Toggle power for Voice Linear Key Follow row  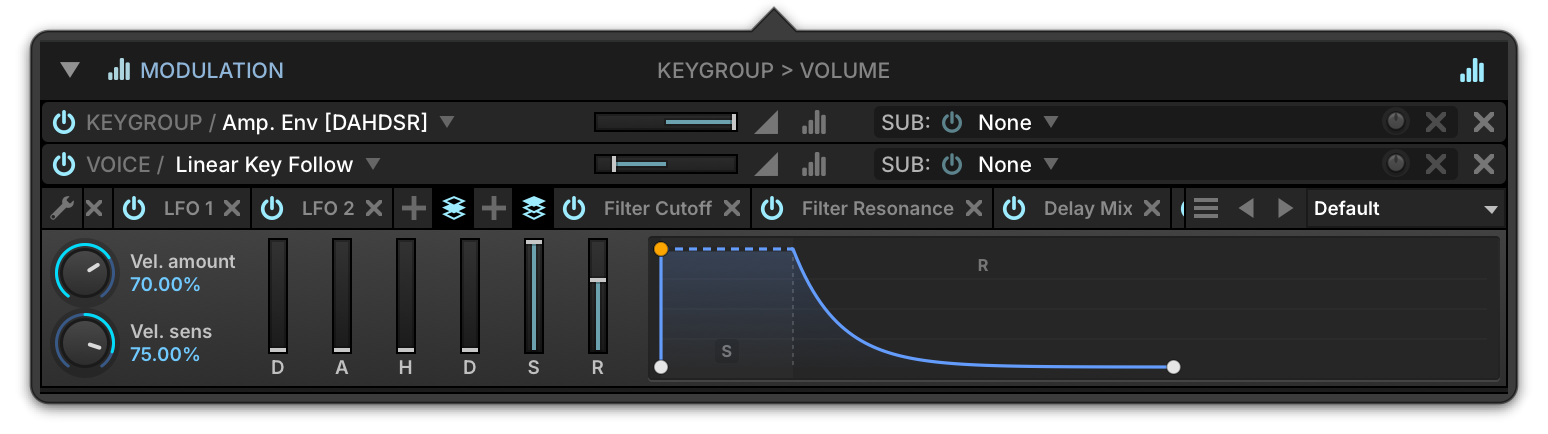[64, 164]
